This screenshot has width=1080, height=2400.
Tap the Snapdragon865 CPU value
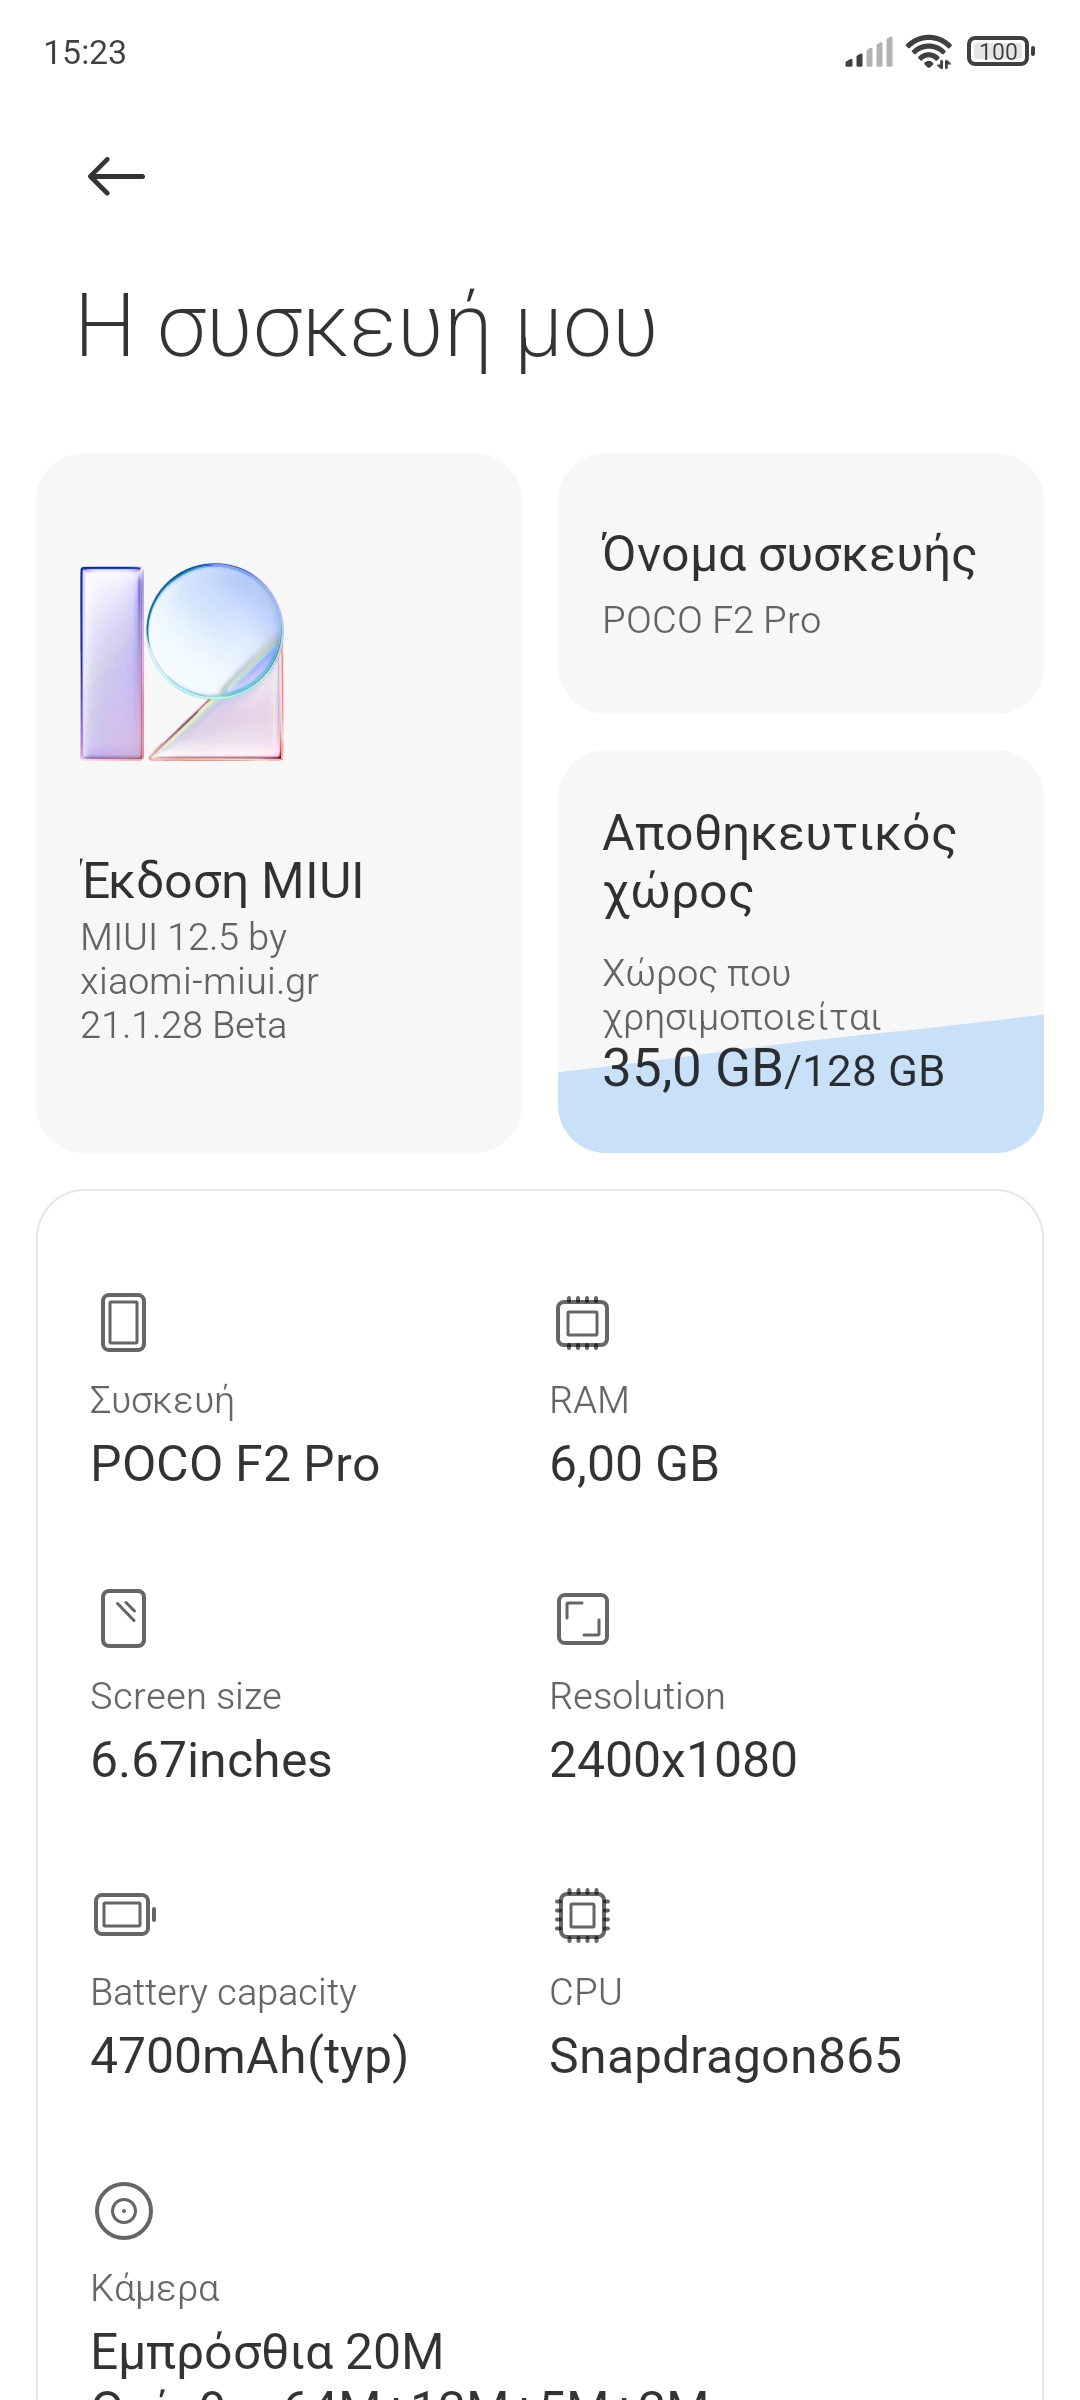pos(725,2056)
